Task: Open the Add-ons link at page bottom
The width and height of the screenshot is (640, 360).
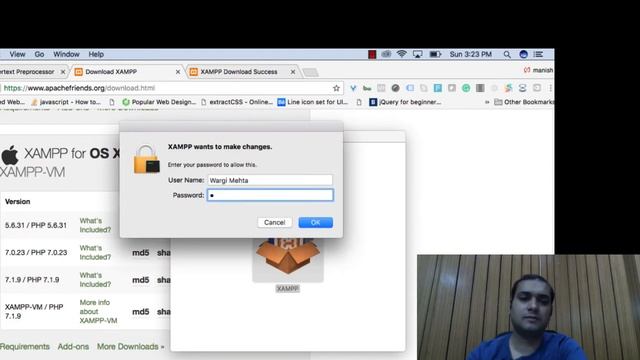Action: [x=73, y=347]
